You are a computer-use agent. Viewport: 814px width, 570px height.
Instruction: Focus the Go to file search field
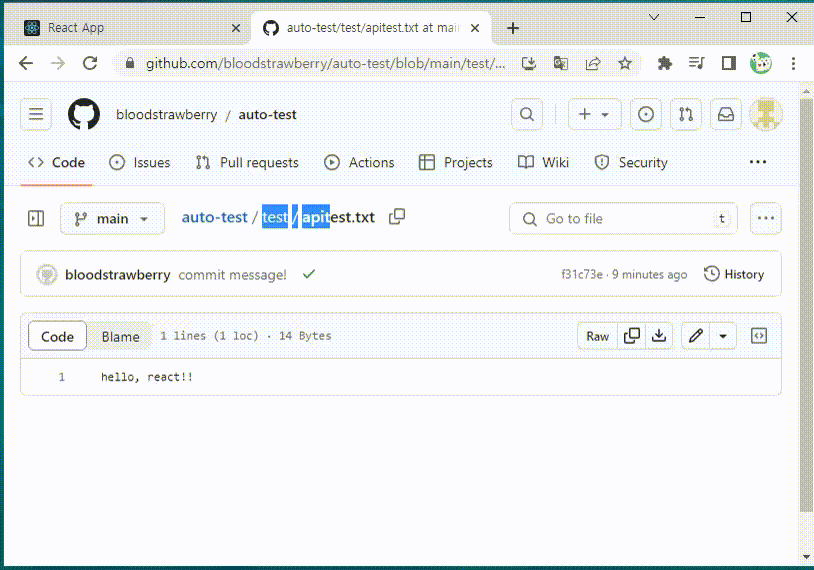(623, 219)
